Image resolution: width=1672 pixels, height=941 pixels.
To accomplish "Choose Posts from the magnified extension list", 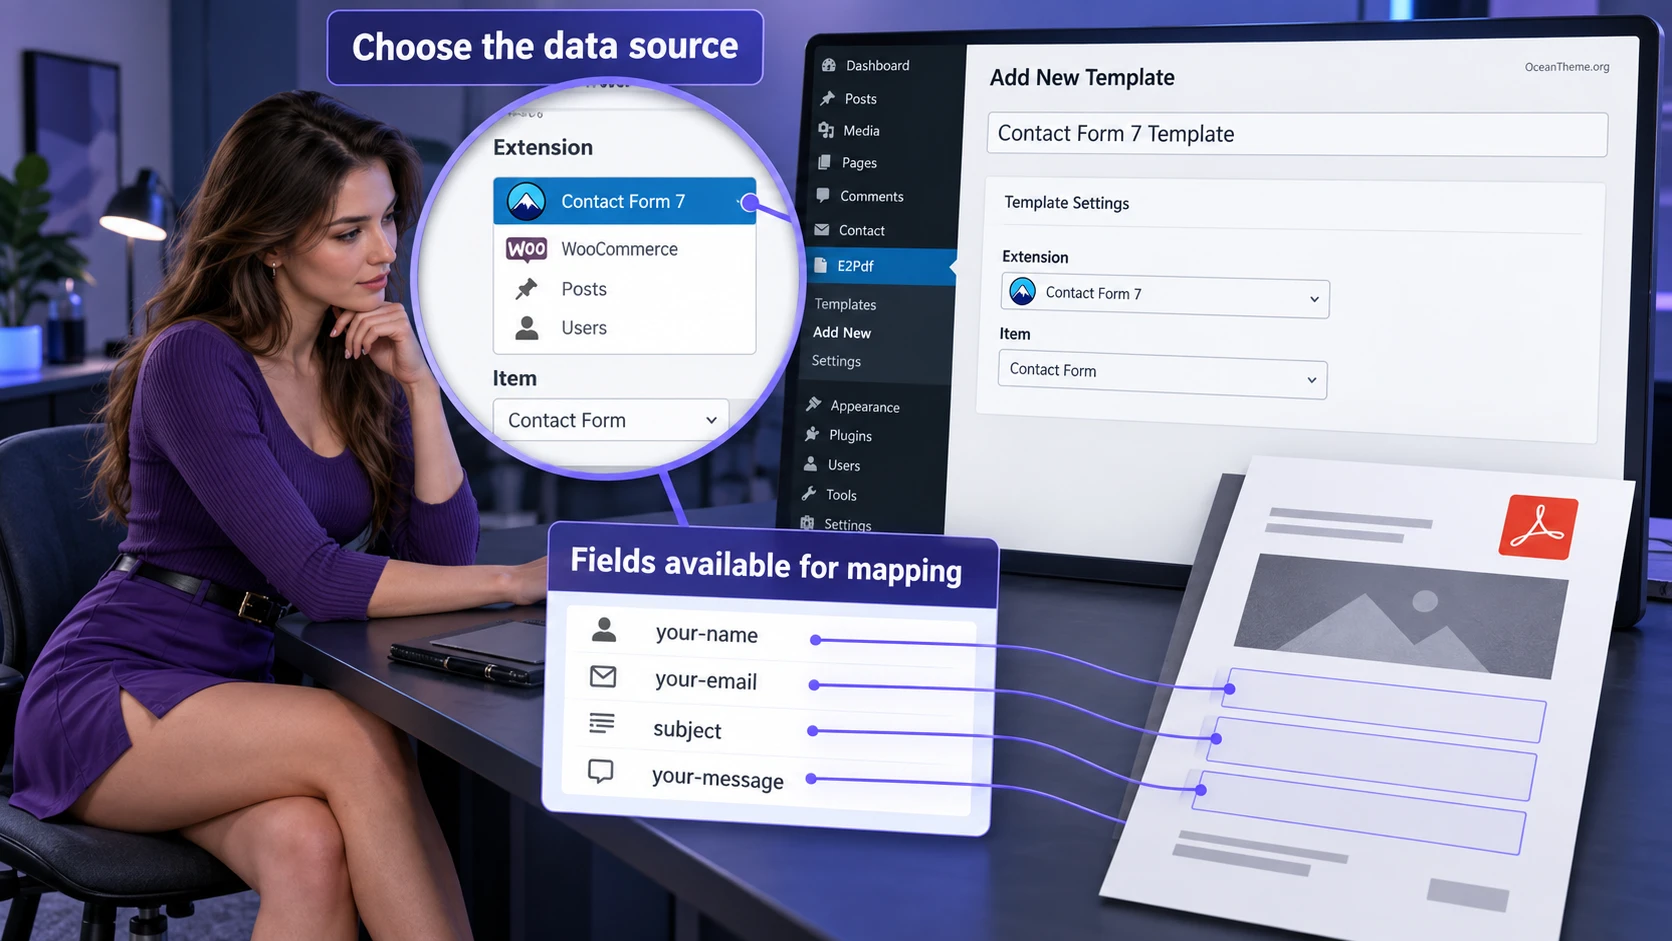I will pyautogui.click(x=625, y=289).
